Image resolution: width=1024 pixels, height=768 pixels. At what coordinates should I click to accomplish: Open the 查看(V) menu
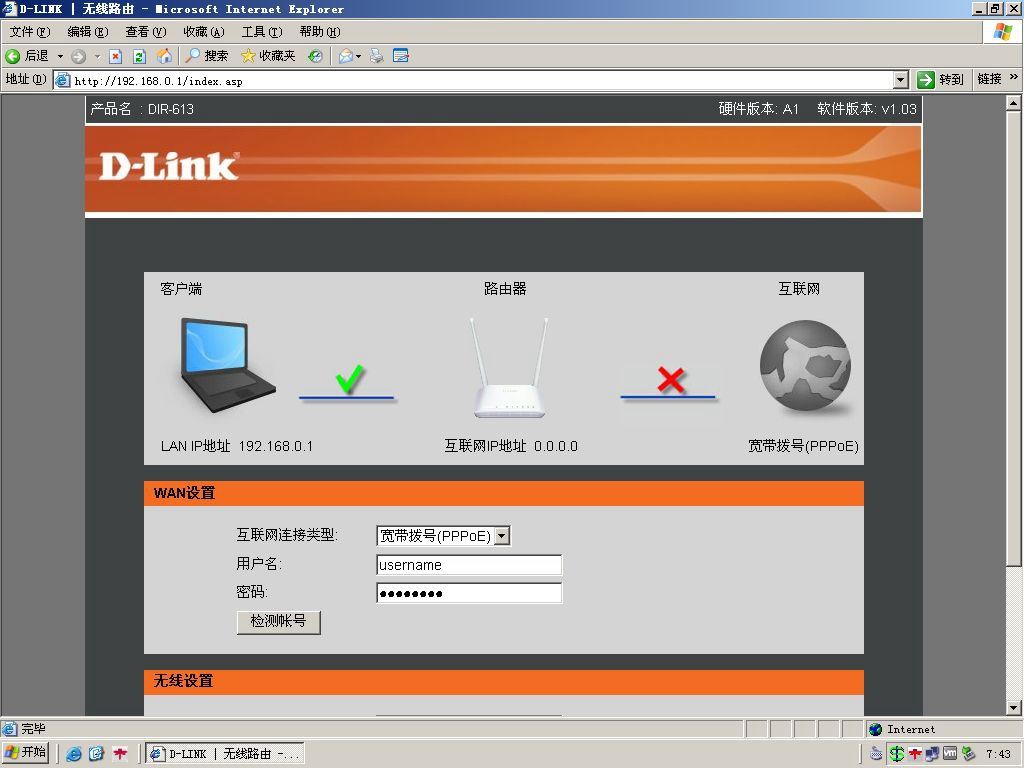pos(146,32)
